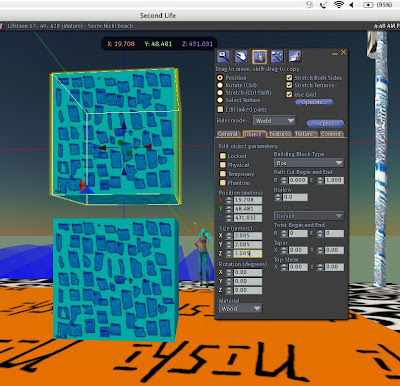Click the battery icon in menu bar
400x386 pixels.
[367, 5]
